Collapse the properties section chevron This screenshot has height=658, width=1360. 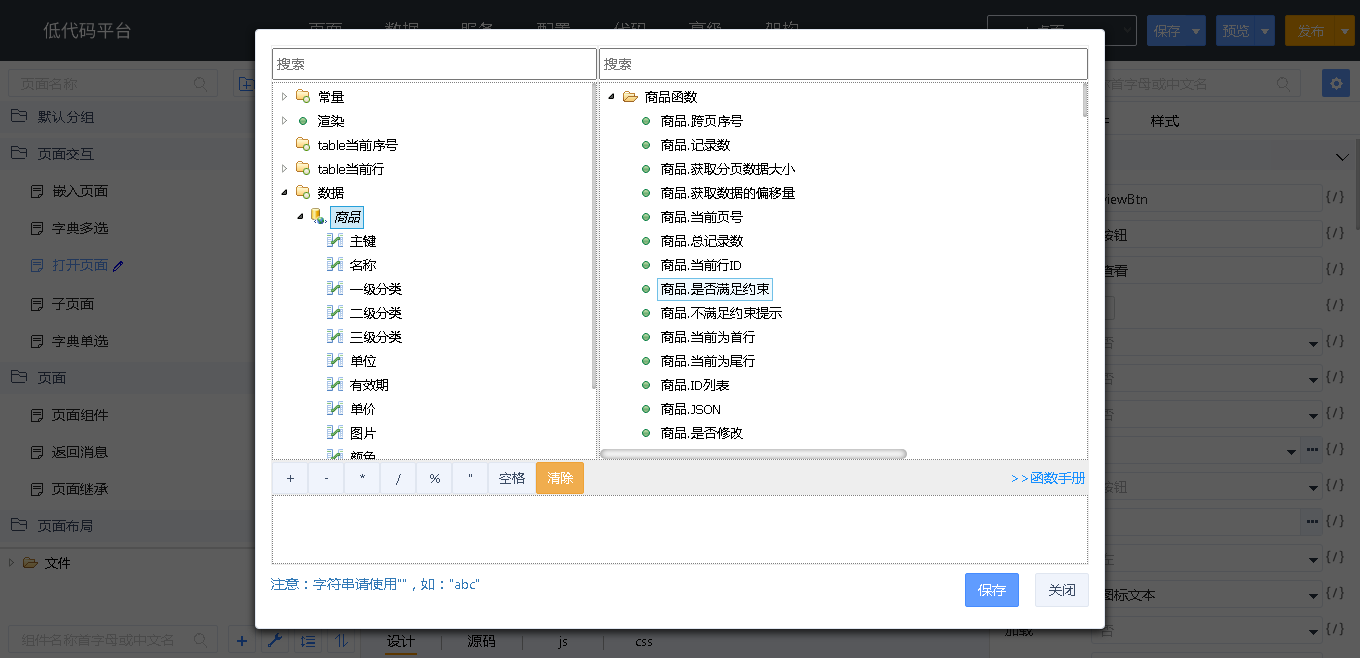point(1342,158)
